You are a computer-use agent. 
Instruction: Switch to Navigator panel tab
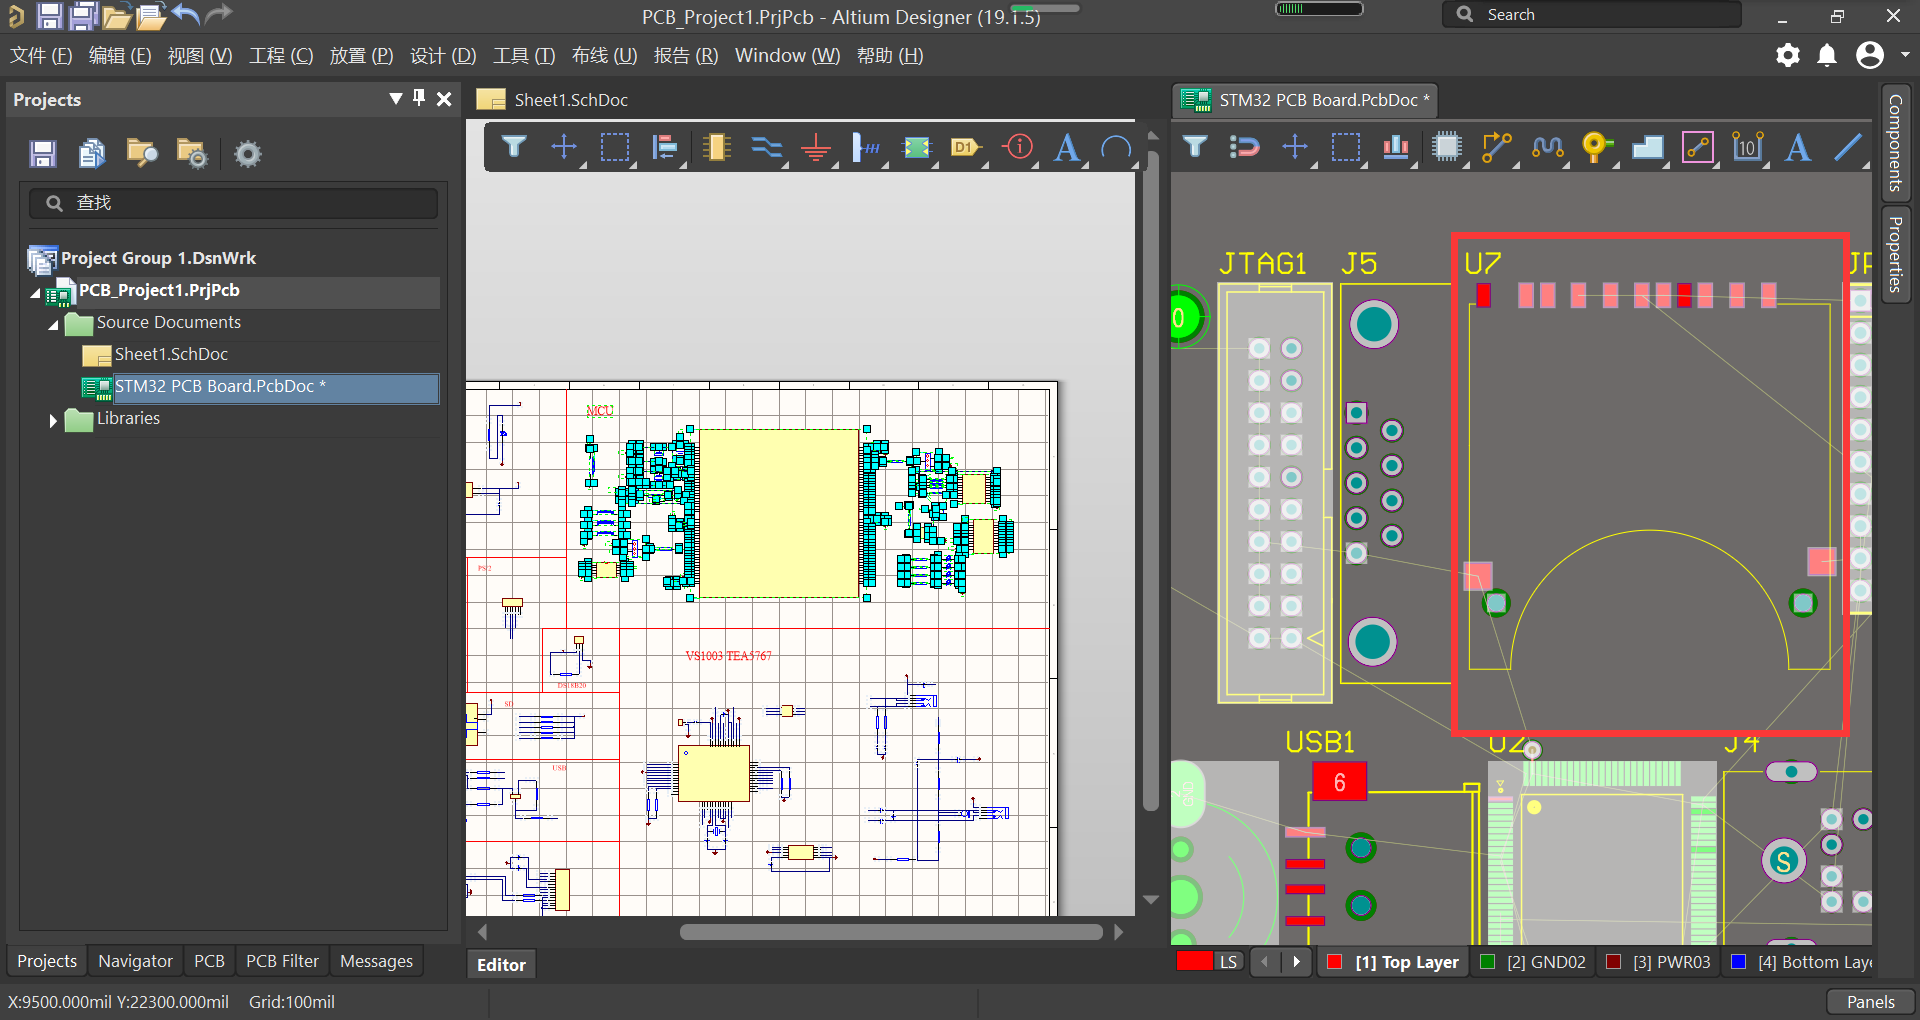click(135, 961)
